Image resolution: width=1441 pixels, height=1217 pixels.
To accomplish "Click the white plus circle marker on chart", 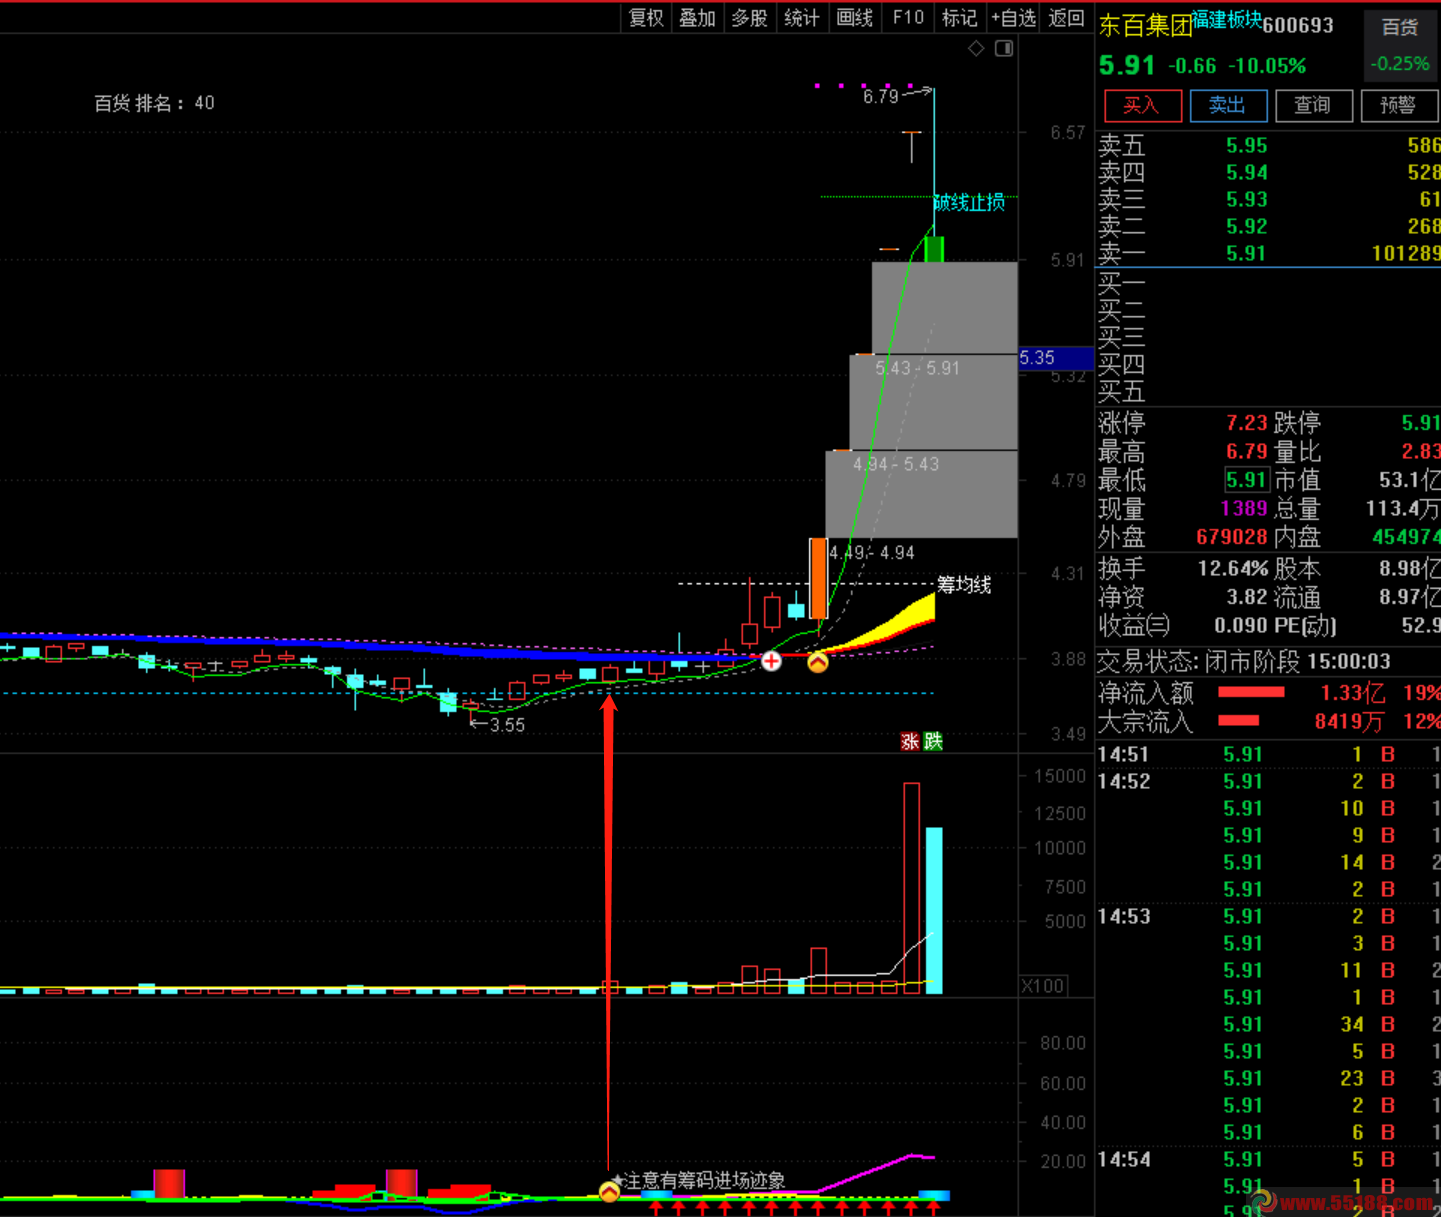I will pyautogui.click(x=771, y=661).
